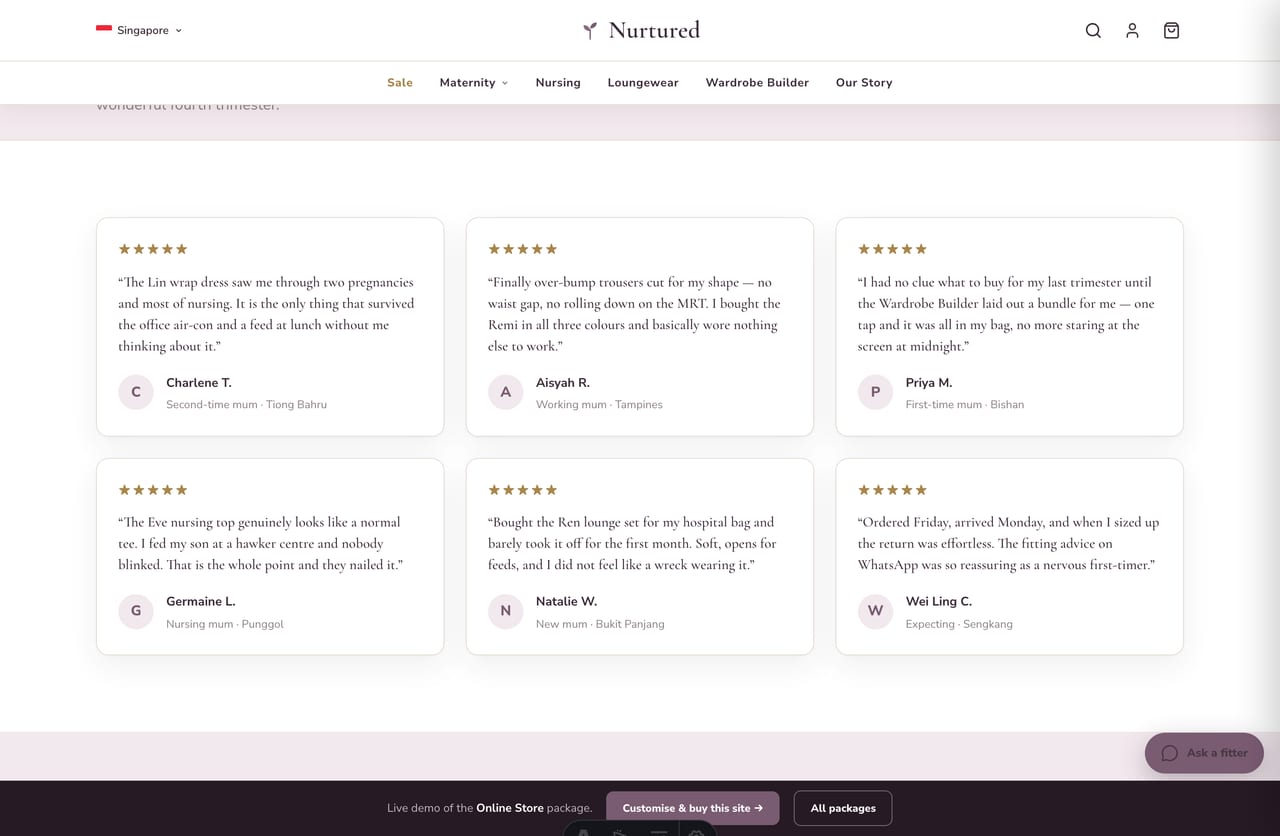
Task: Click 'Second-time mum · Tiong Bahru' text
Action: [246, 405]
